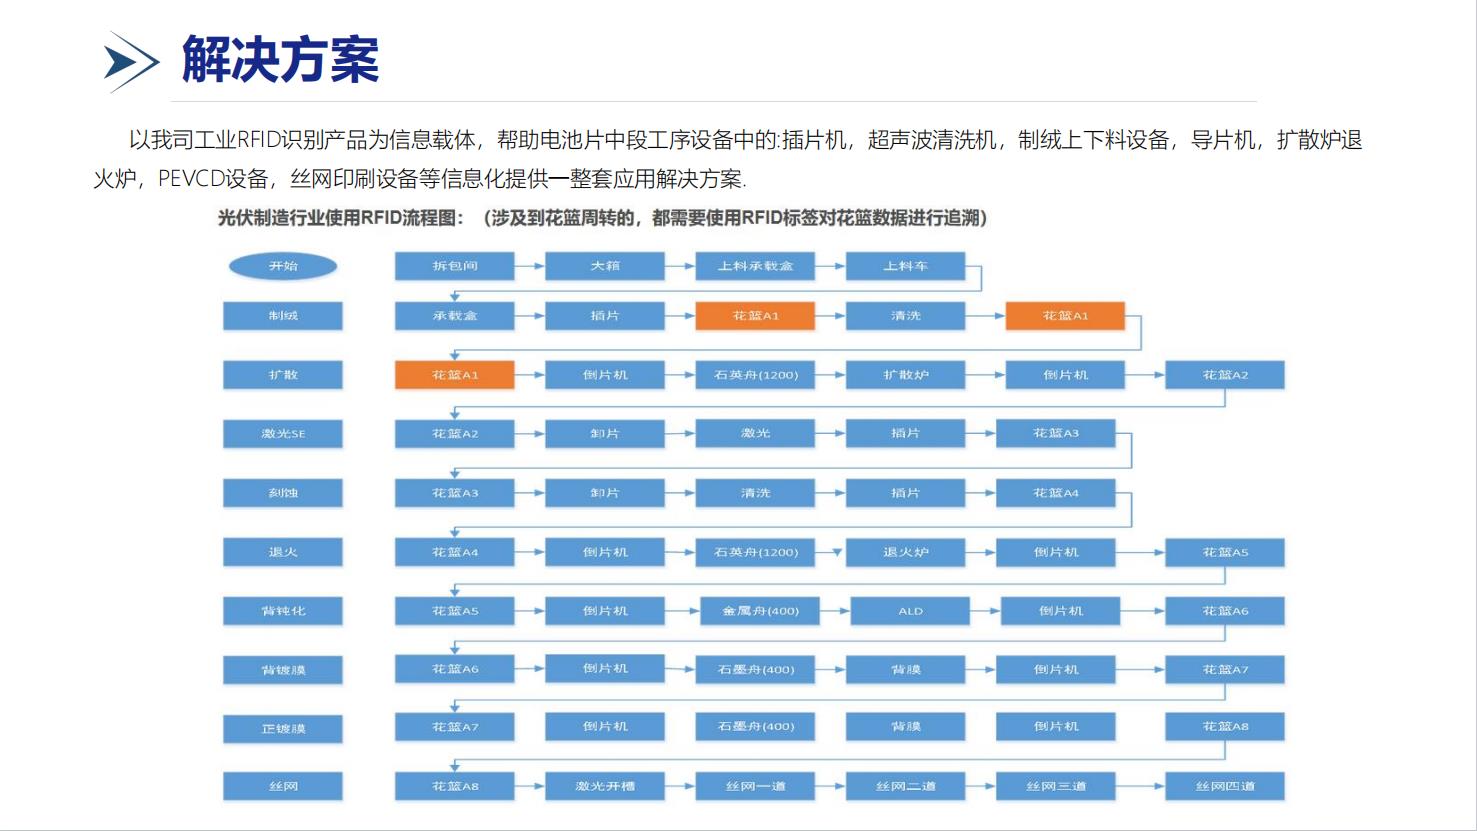Select the 扩散炉 process box

[905, 375]
